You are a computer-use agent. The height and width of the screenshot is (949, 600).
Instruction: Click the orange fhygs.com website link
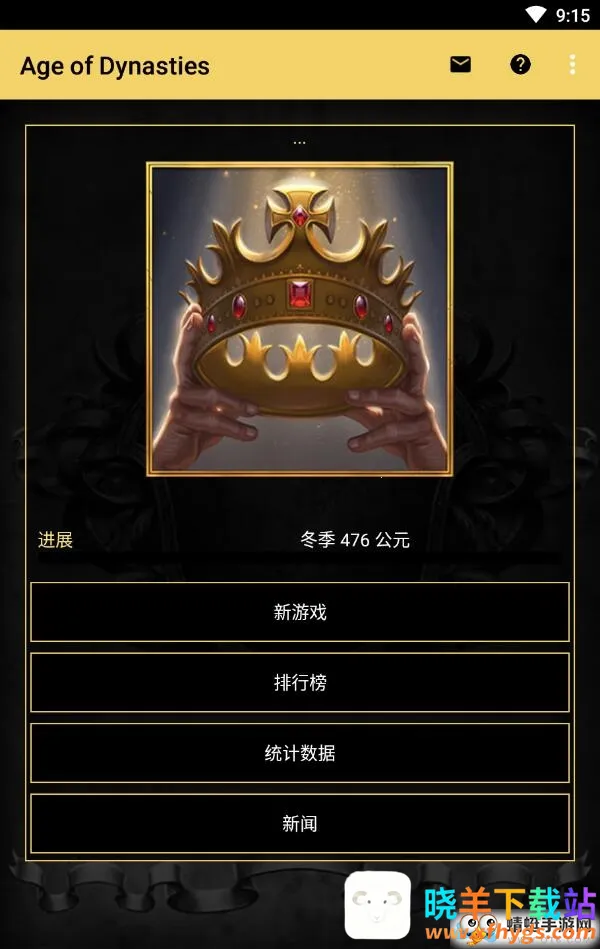[x=510, y=933]
